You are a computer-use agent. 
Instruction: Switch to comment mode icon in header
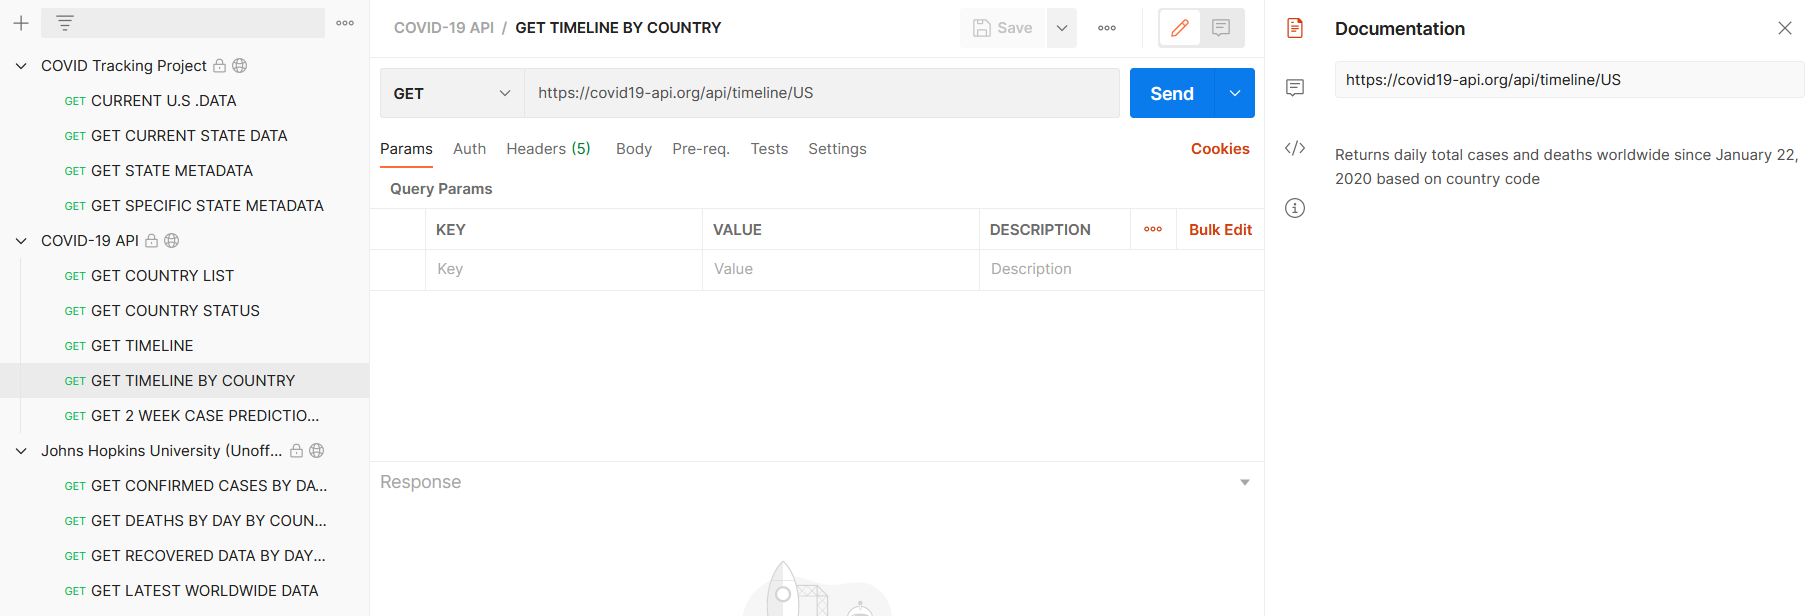coord(1221,28)
